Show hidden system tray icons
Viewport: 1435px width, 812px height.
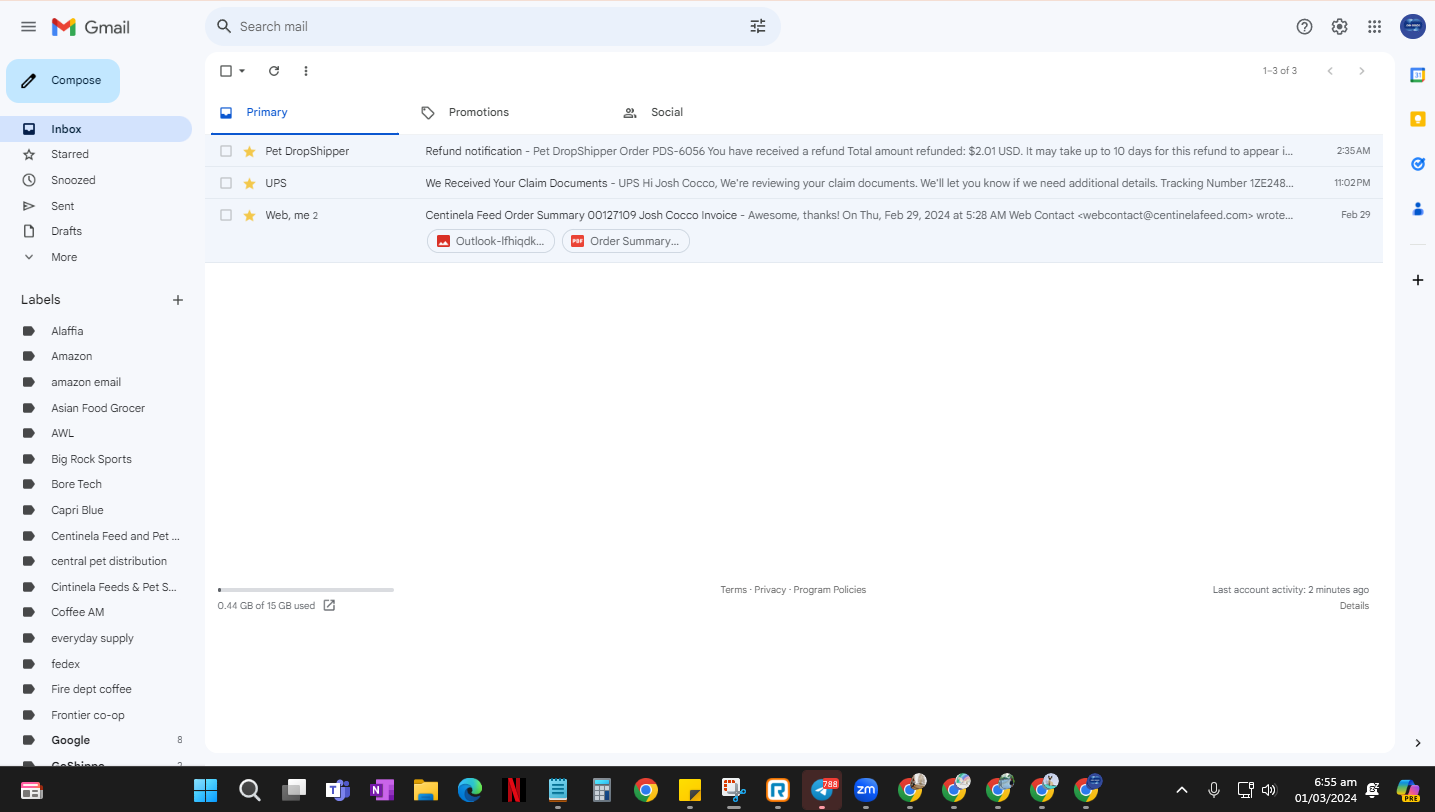pyautogui.click(x=1182, y=790)
